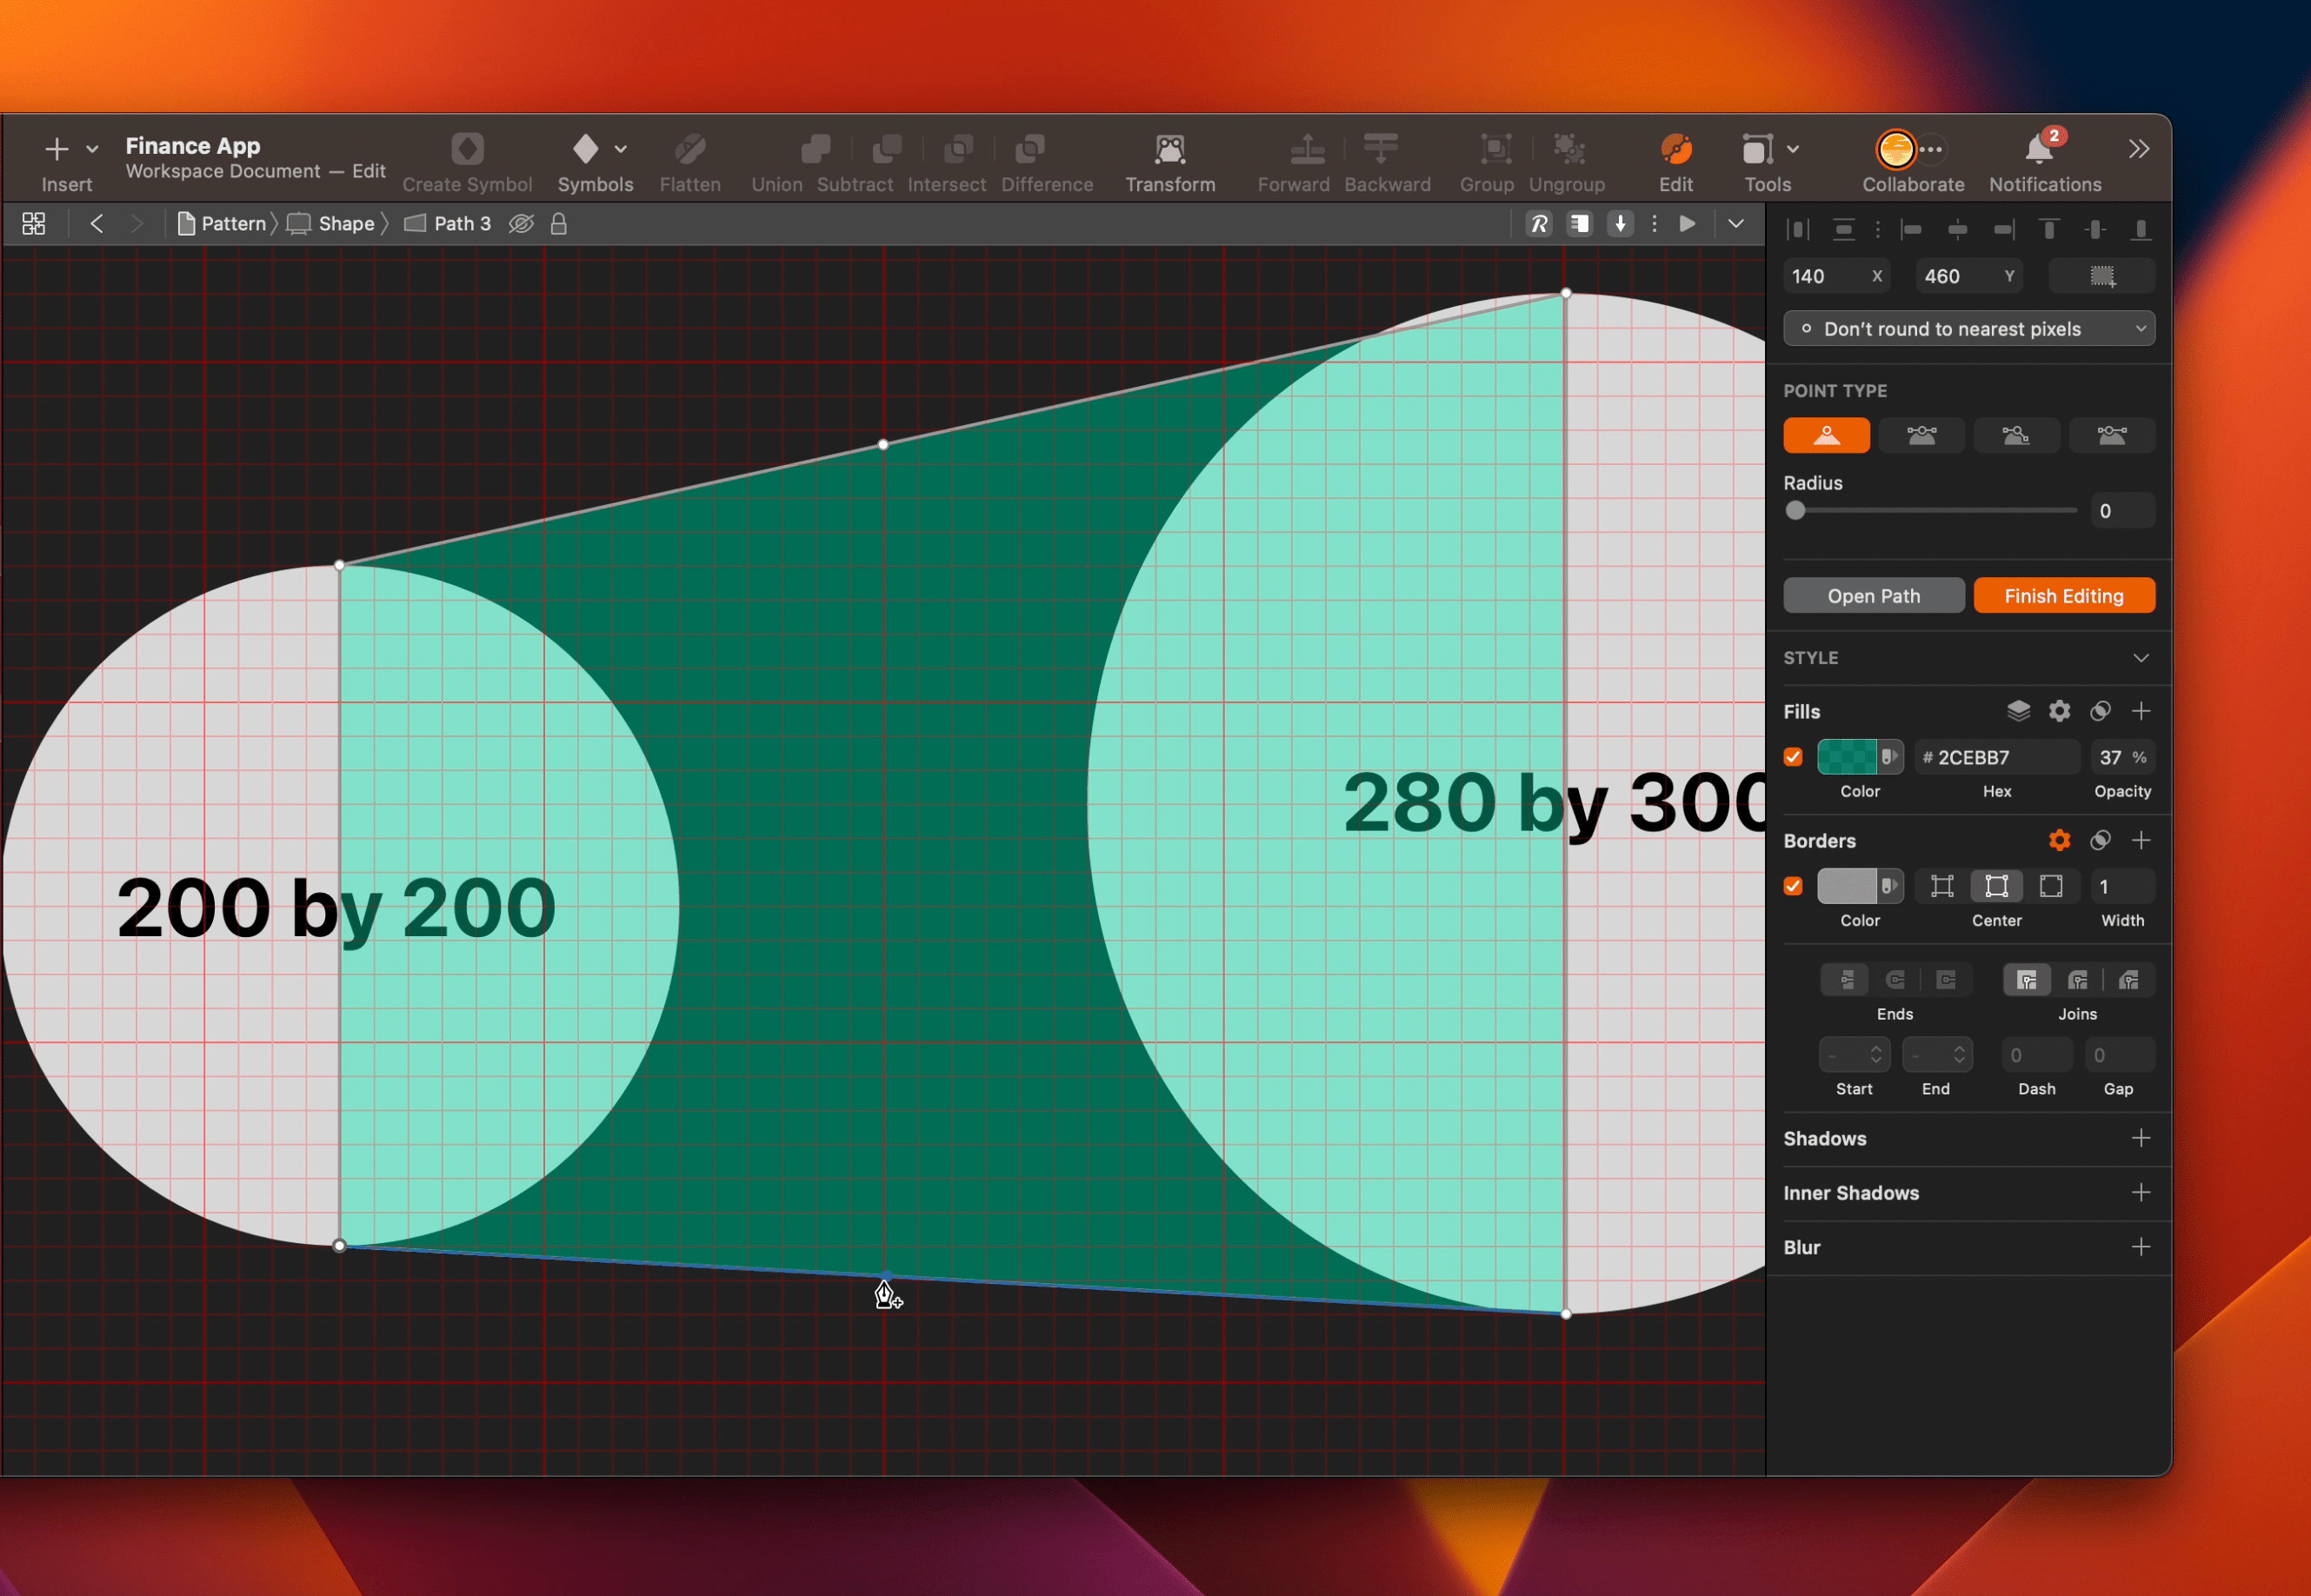Select the Mirrored point type
This screenshot has height=1596, width=2311.
pos(1922,435)
